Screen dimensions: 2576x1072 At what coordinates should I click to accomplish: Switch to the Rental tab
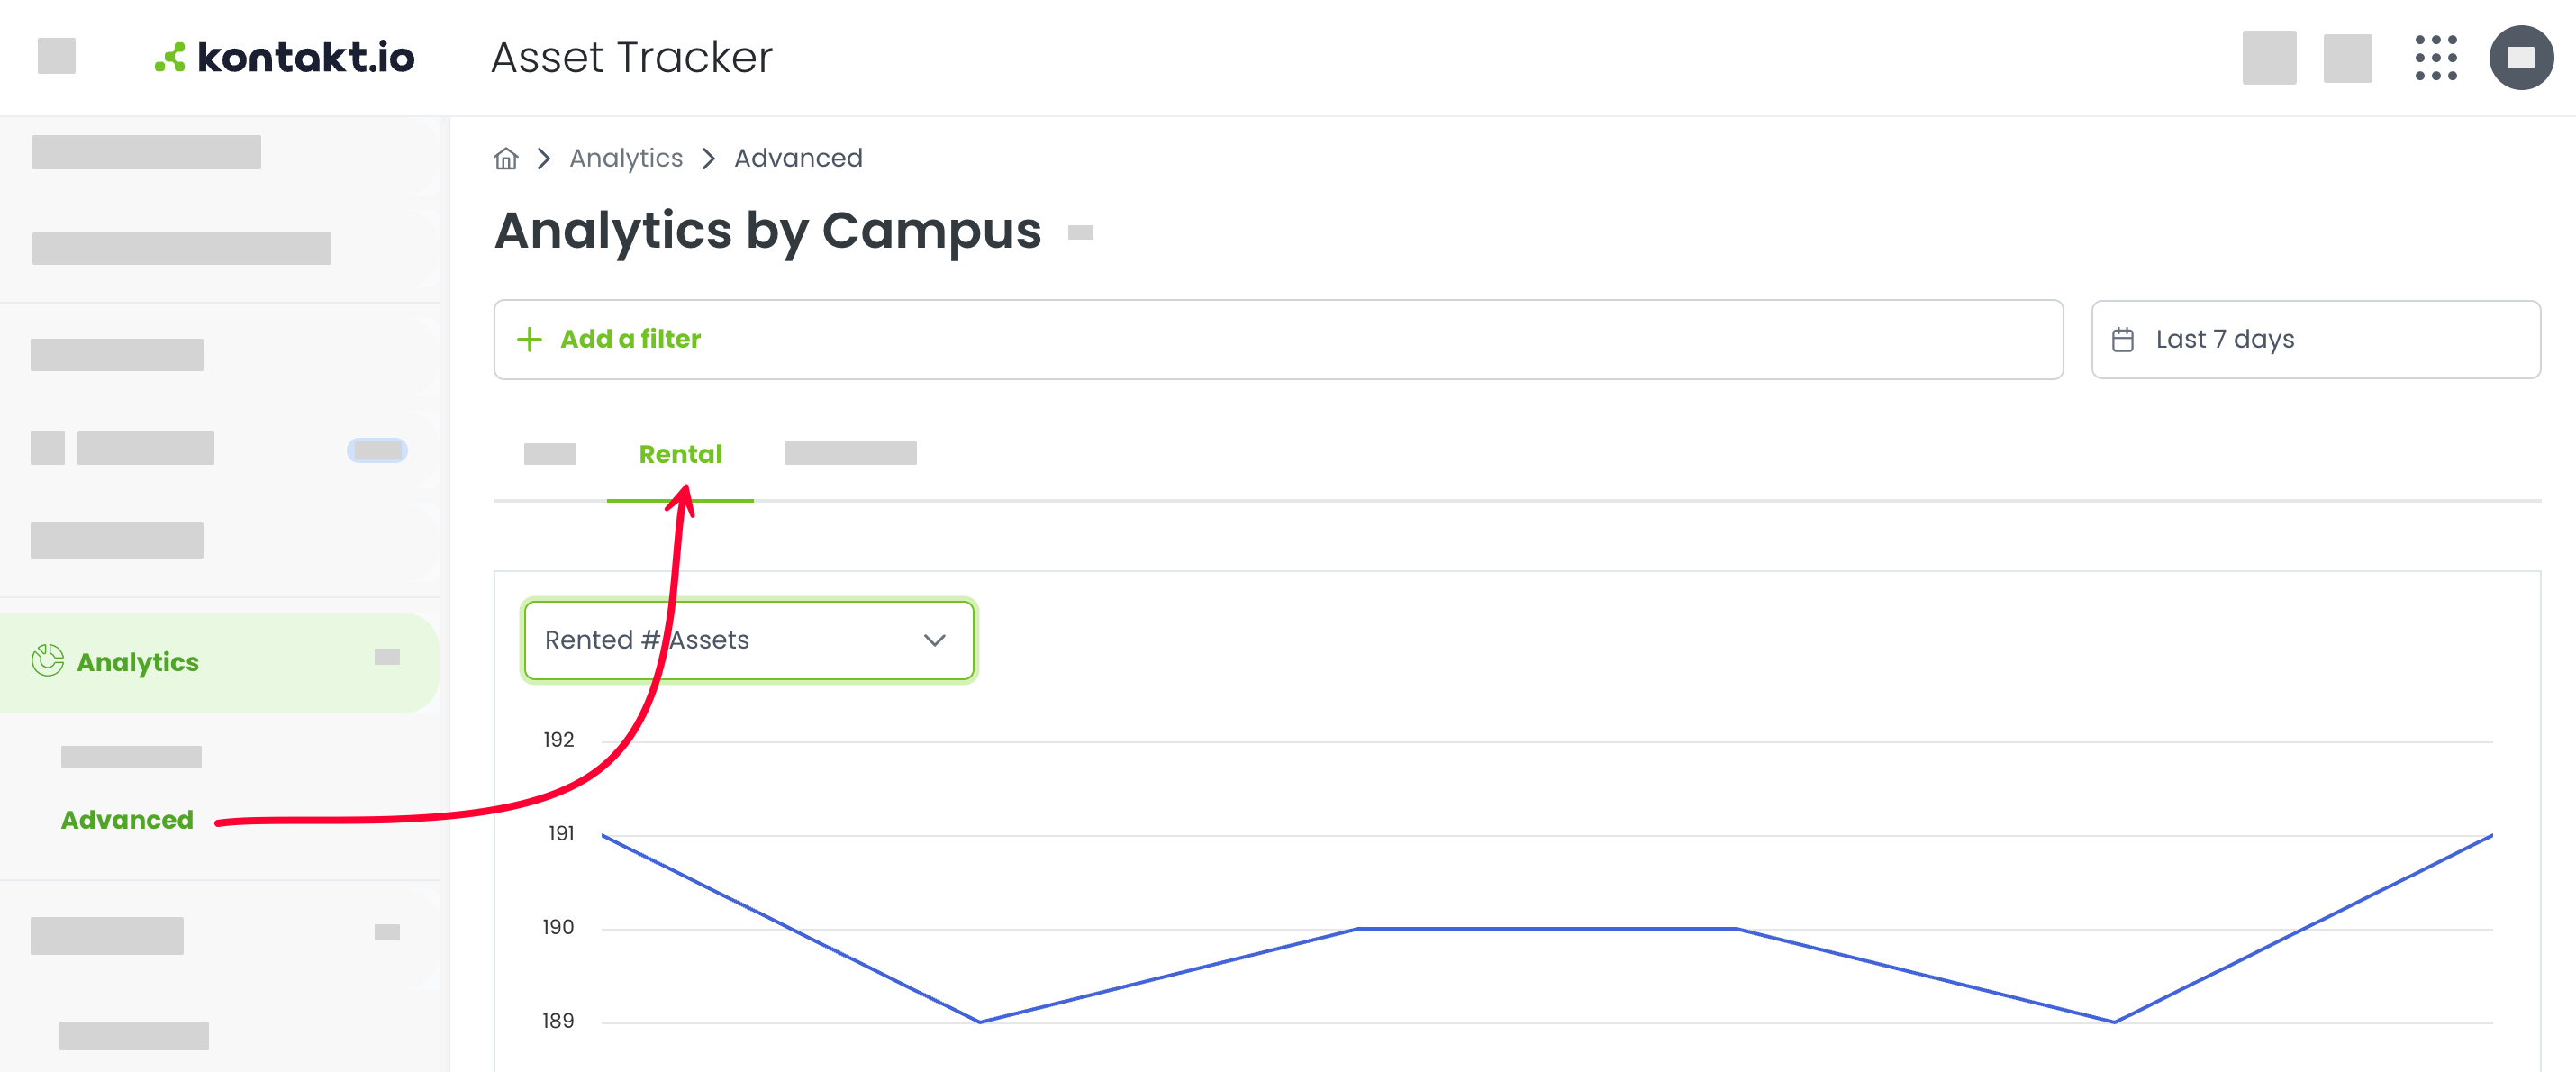[680, 454]
